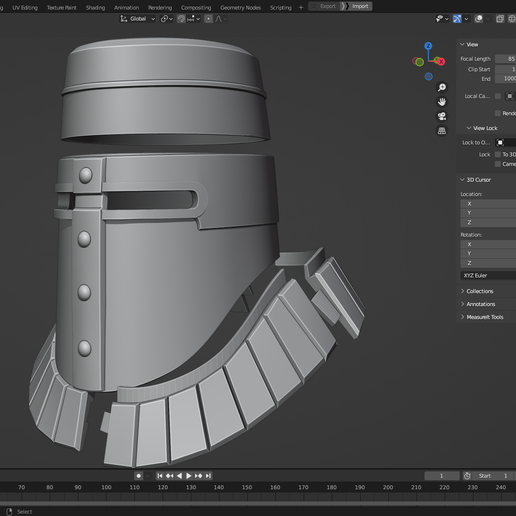
Task: Jump to previous keyframe
Action: click(x=170, y=476)
